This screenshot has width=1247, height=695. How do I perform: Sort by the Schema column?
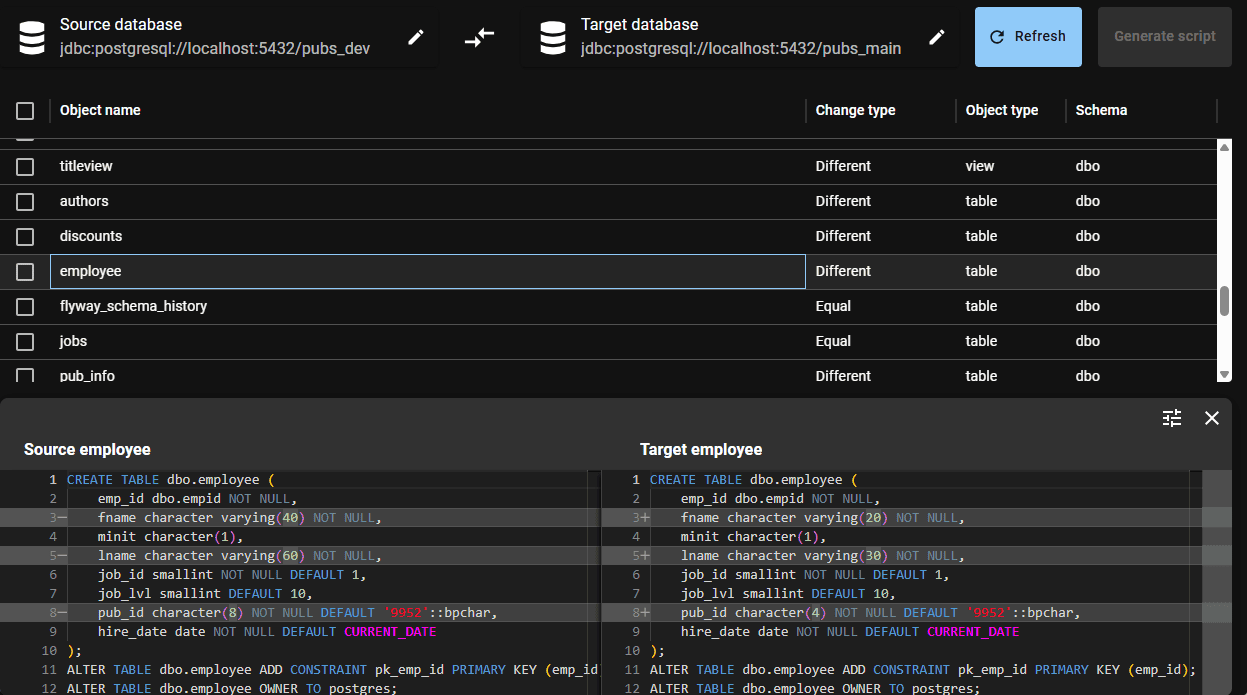pos(1101,110)
